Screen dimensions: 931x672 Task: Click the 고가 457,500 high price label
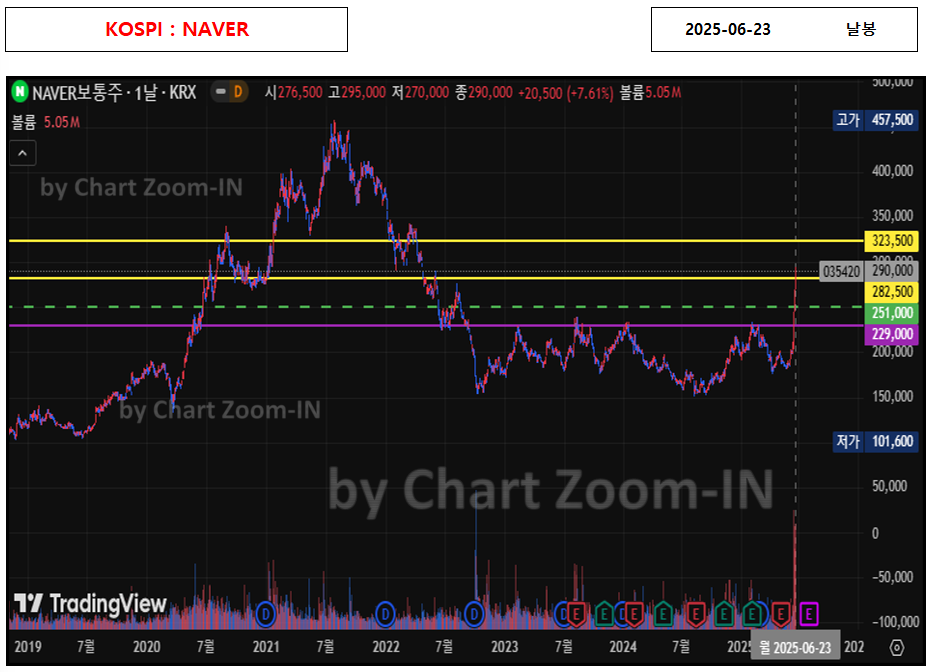pyautogui.click(x=875, y=121)
